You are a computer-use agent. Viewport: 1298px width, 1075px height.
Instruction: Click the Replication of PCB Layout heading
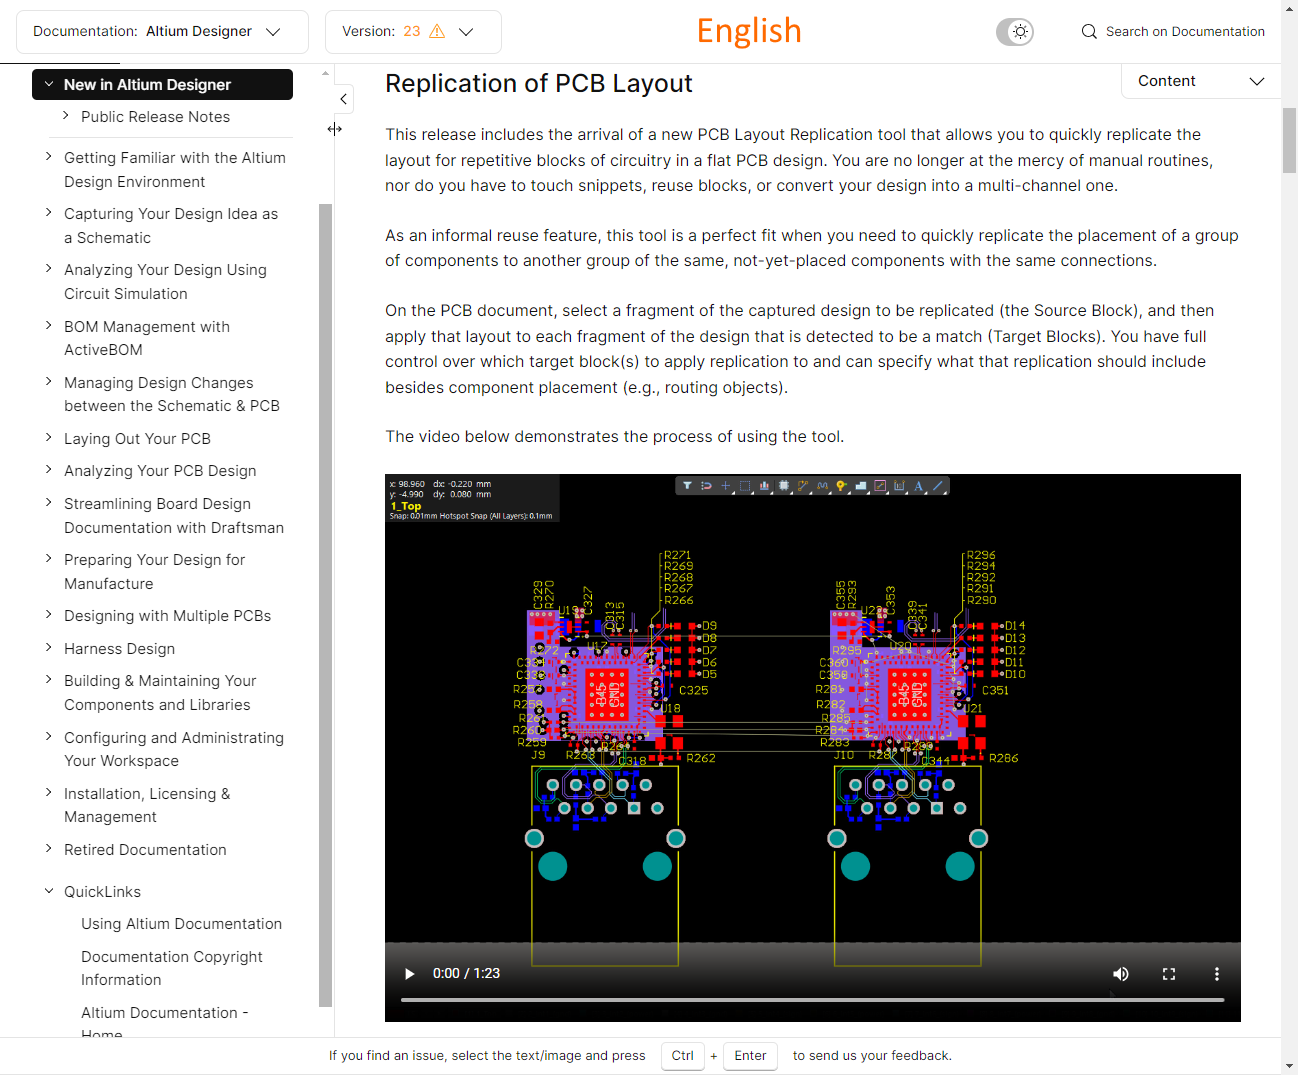539,84
